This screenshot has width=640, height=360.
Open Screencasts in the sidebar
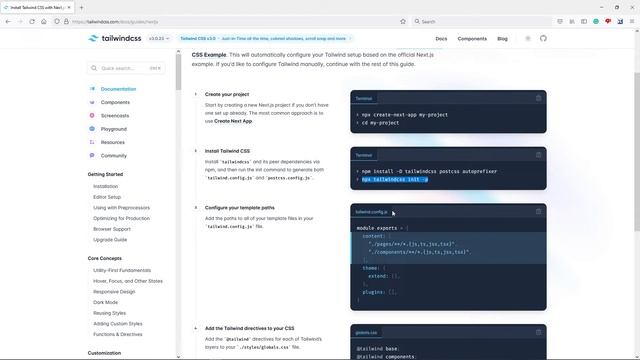(115, 116)
